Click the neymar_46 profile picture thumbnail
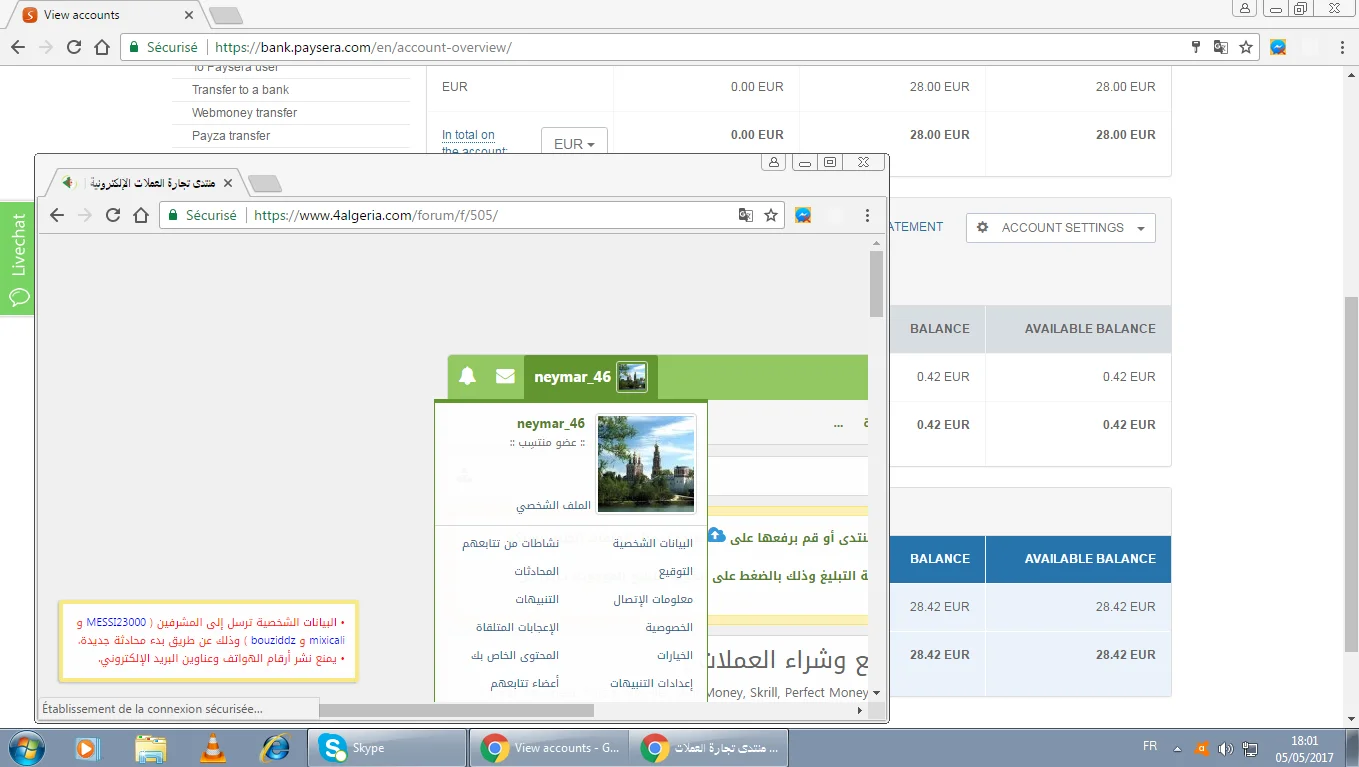The image size is (1359, 767). coord(646,464)
